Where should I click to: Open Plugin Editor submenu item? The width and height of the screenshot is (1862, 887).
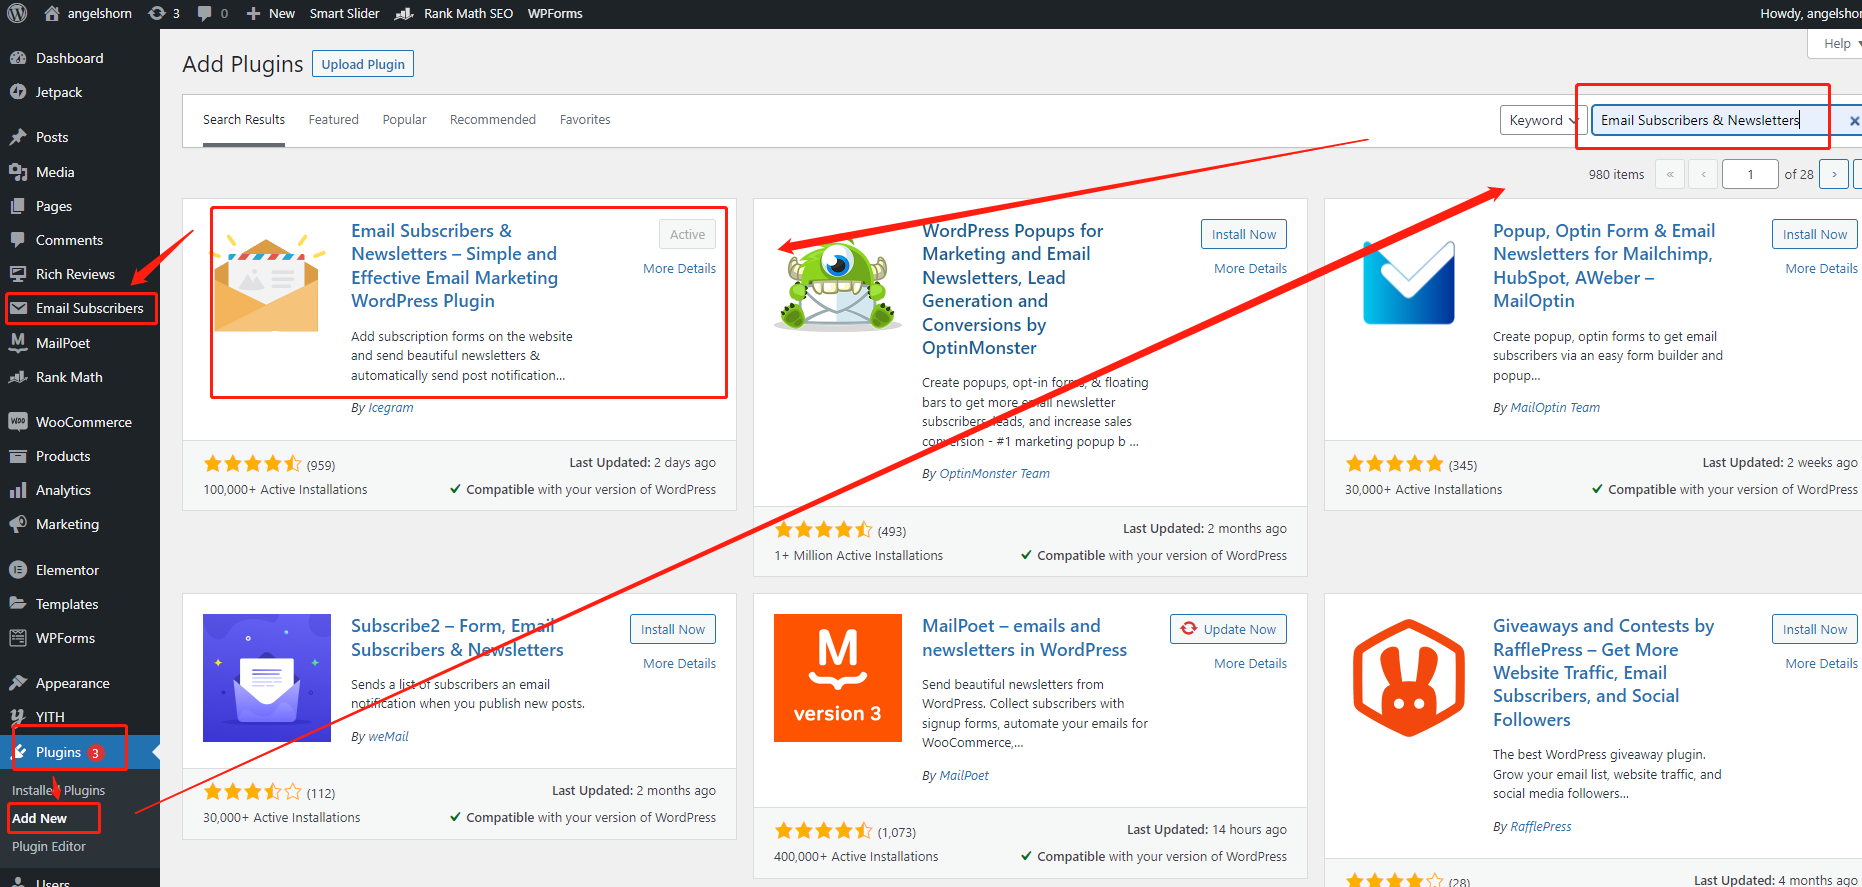point(49,846)
